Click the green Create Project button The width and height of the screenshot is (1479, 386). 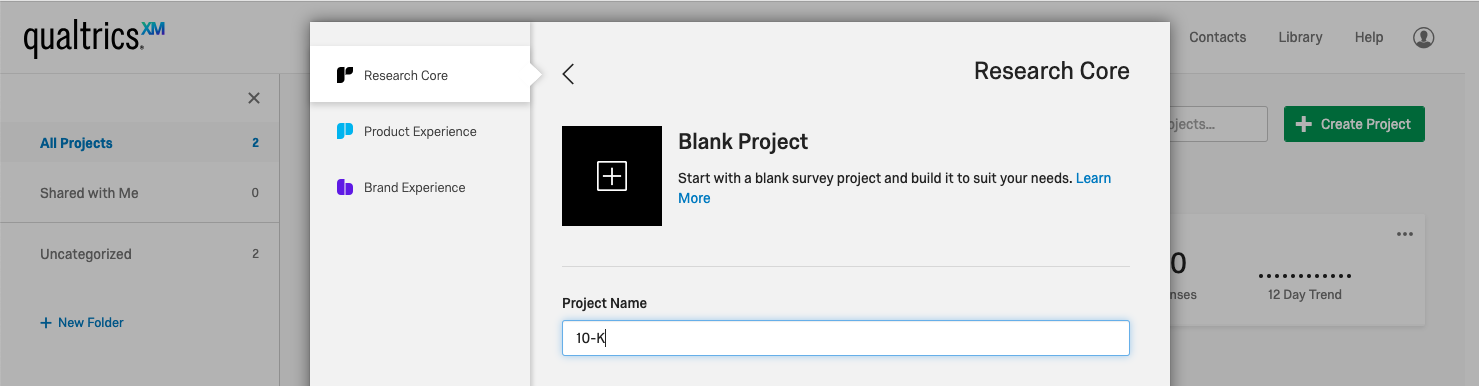coord(1354,124)
